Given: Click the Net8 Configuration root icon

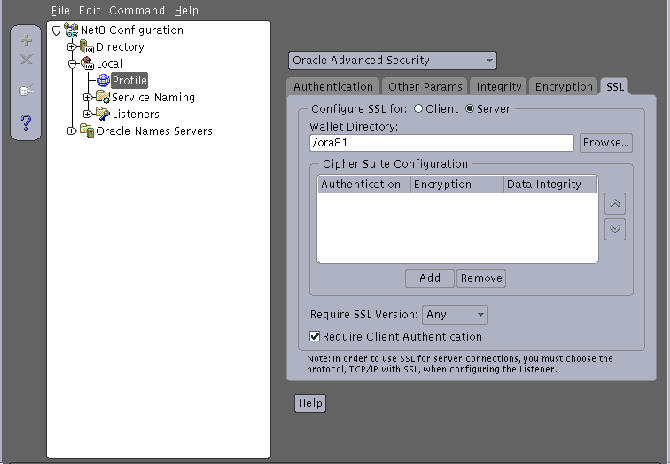Looking at the screenshot, I should coord(71,30).
